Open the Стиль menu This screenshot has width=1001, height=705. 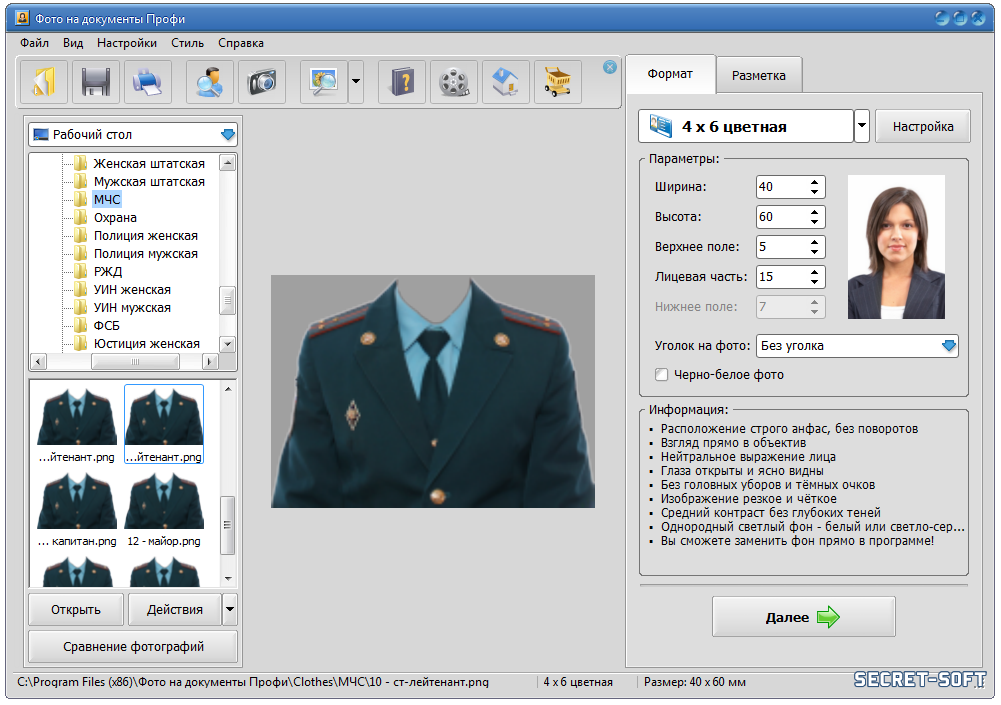188,43
